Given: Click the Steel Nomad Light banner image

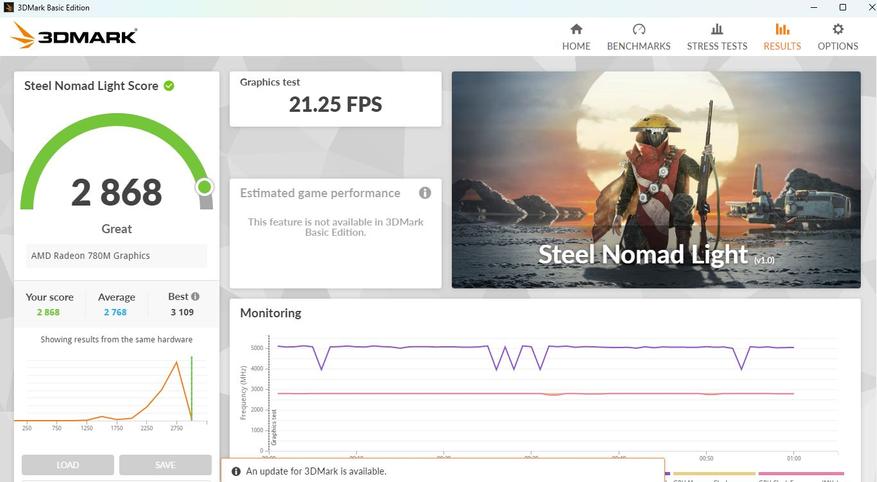Looking at the screenshot, I should [656, 179].
